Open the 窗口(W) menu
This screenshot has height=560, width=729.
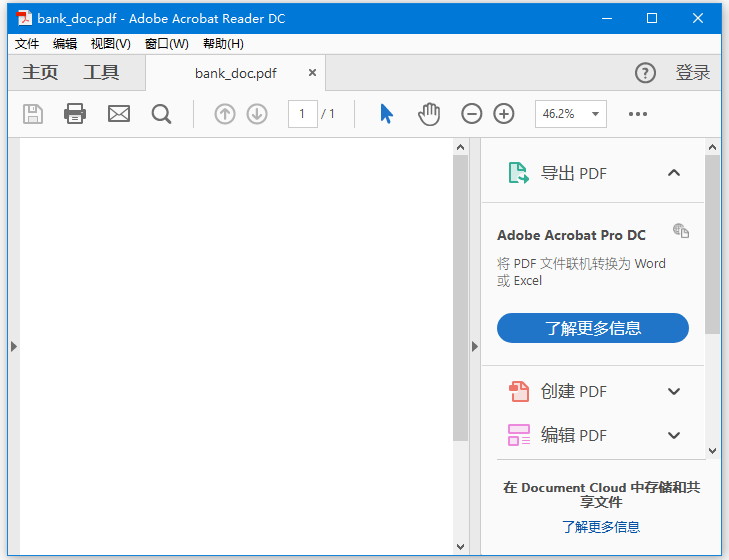coord(167,44)
